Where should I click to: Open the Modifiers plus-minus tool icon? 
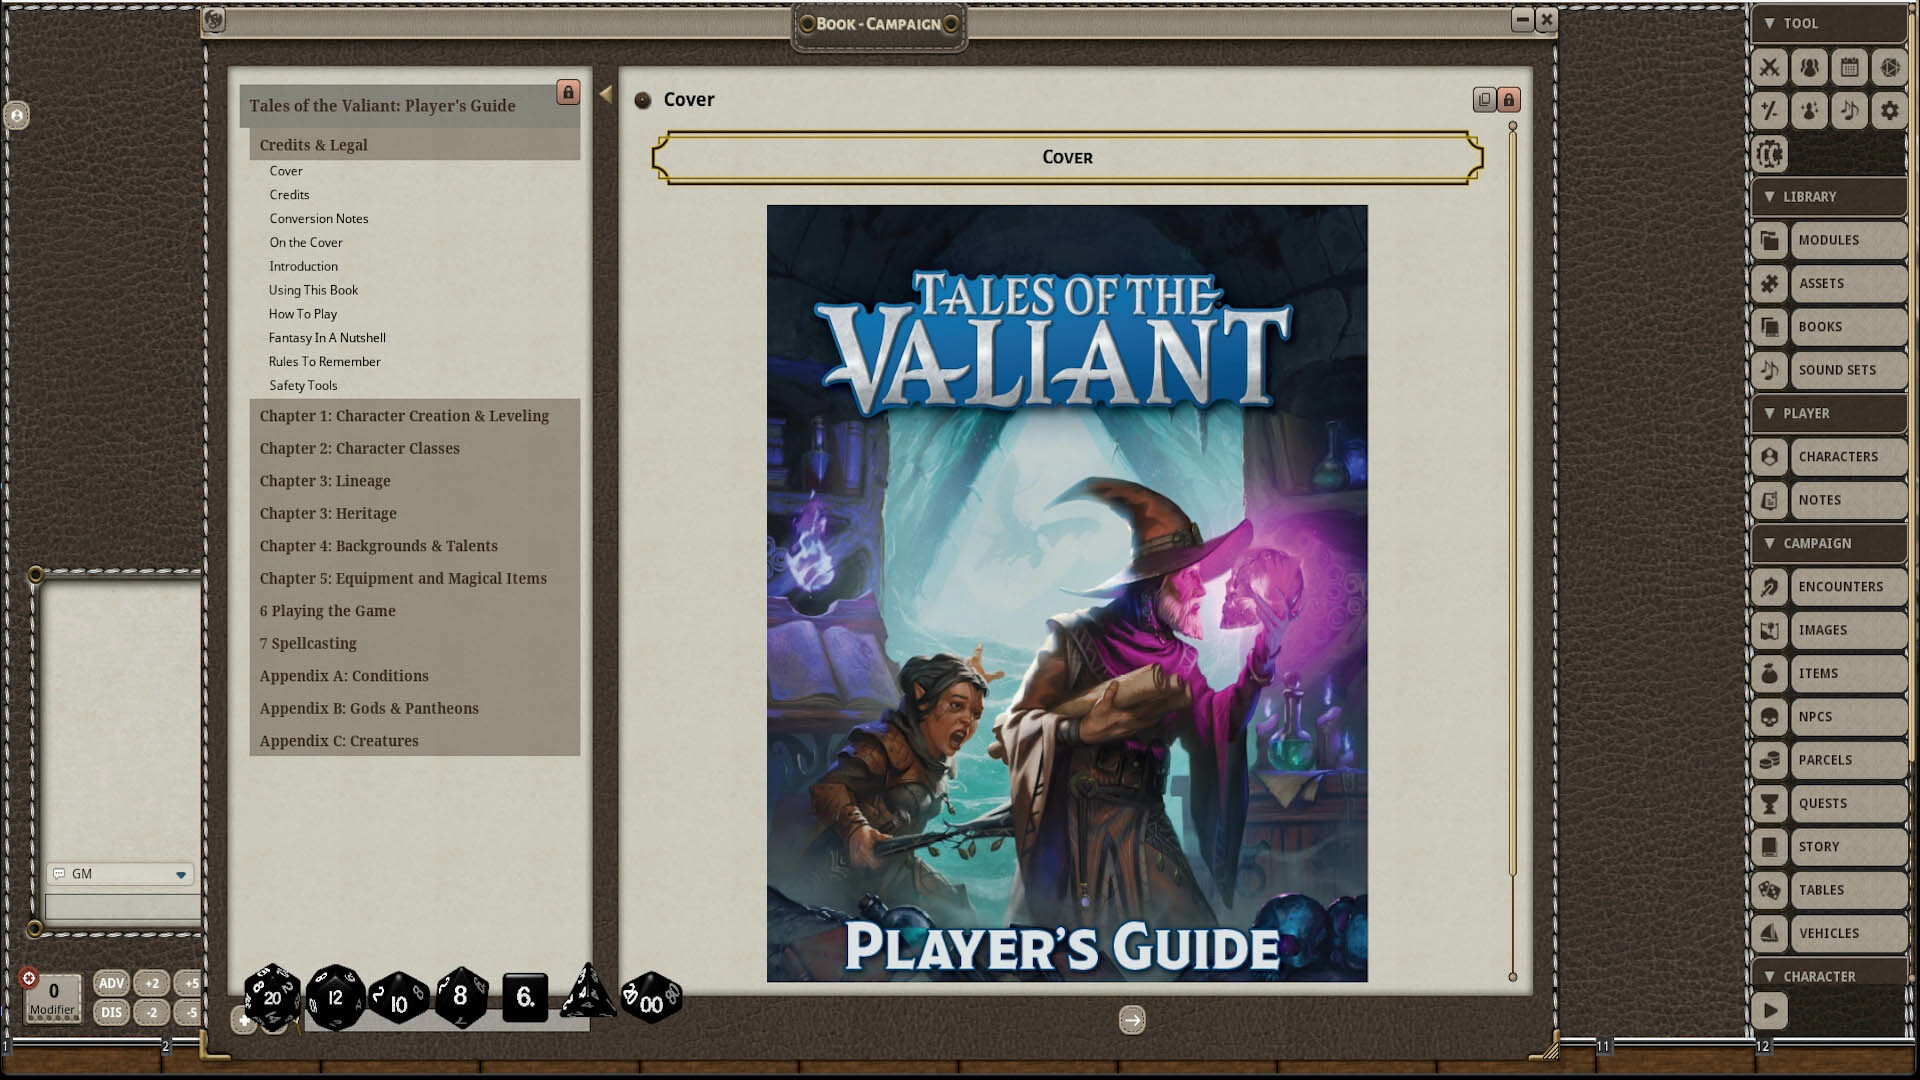(x=1770, y=111)
